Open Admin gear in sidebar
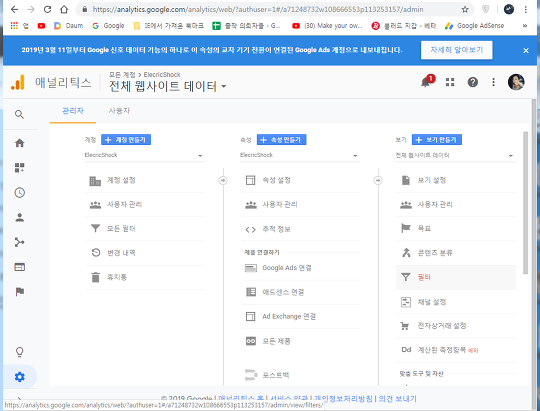Screen dimensions: 540x411 [x=20, y=377]
